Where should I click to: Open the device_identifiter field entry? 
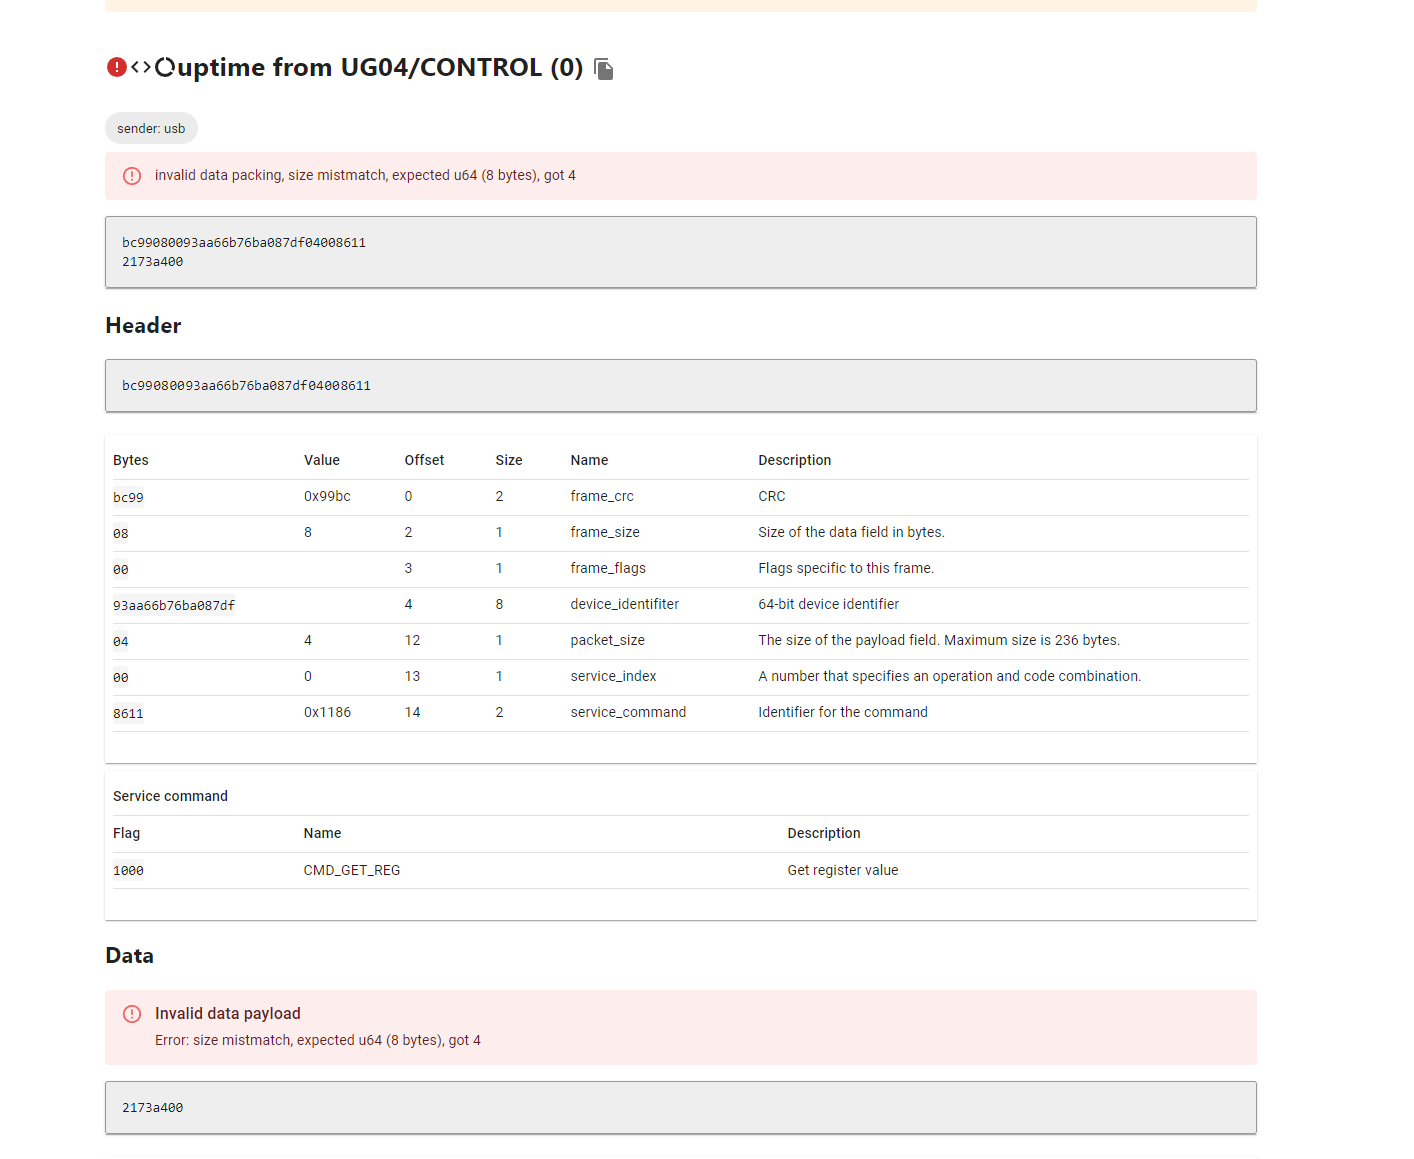pyautogui.click(x=624, y=604)
